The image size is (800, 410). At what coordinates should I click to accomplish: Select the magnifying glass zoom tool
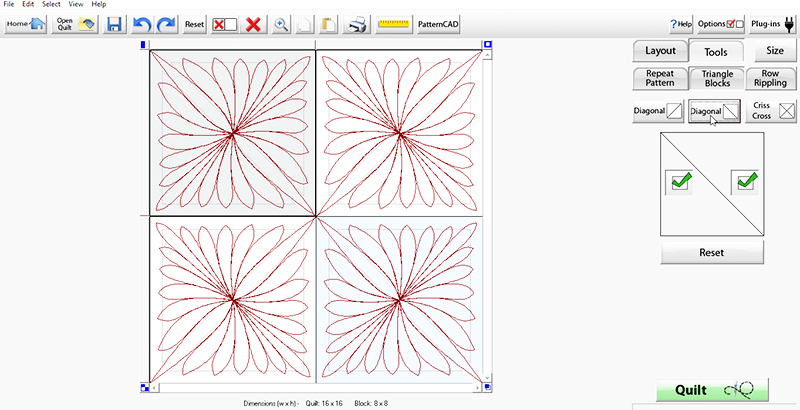[x=282, y=23]
